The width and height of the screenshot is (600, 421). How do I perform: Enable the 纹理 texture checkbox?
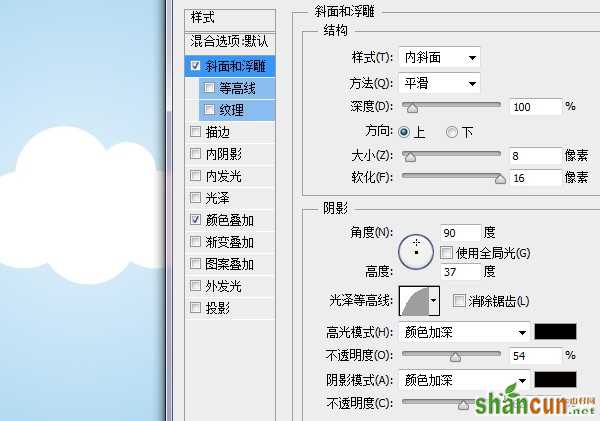pos(209,109)
